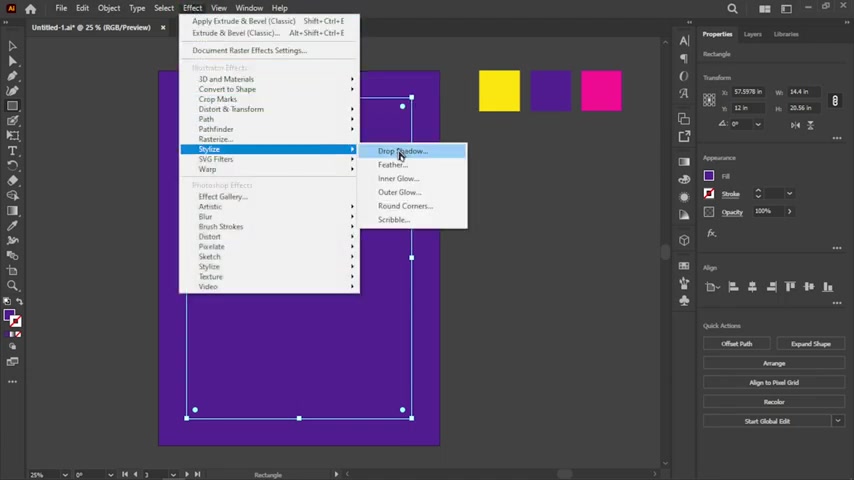Choose Feather effect

(x=412, y=165)
